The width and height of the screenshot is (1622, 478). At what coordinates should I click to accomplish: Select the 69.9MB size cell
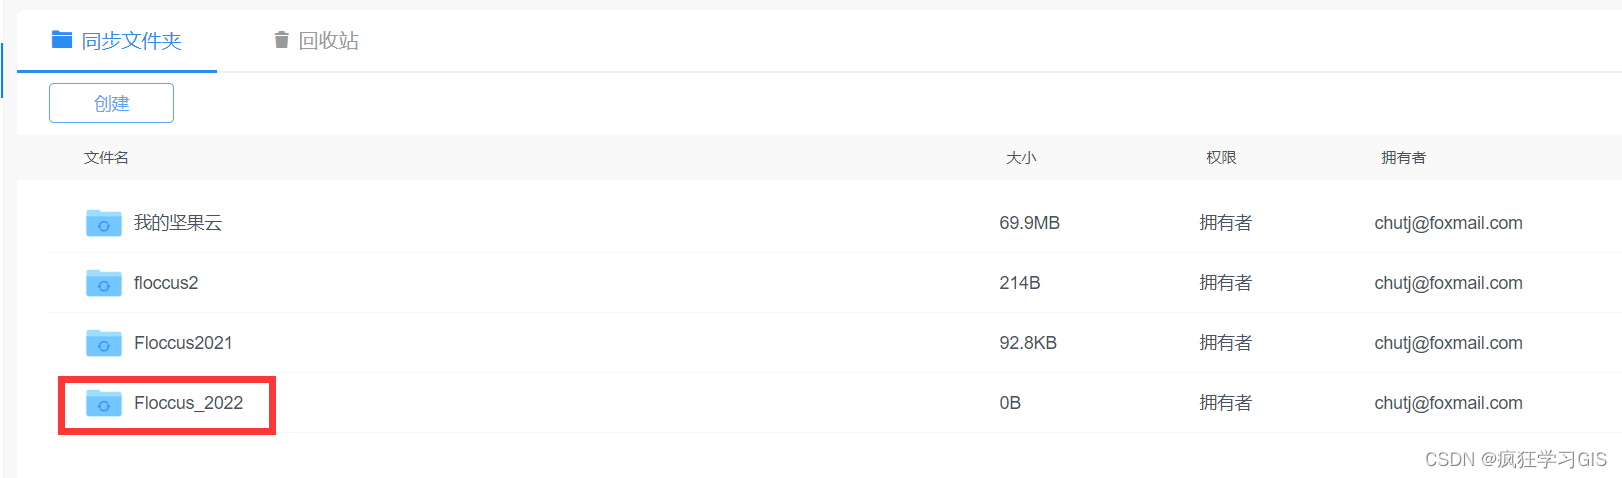[x=1029, y=223]
